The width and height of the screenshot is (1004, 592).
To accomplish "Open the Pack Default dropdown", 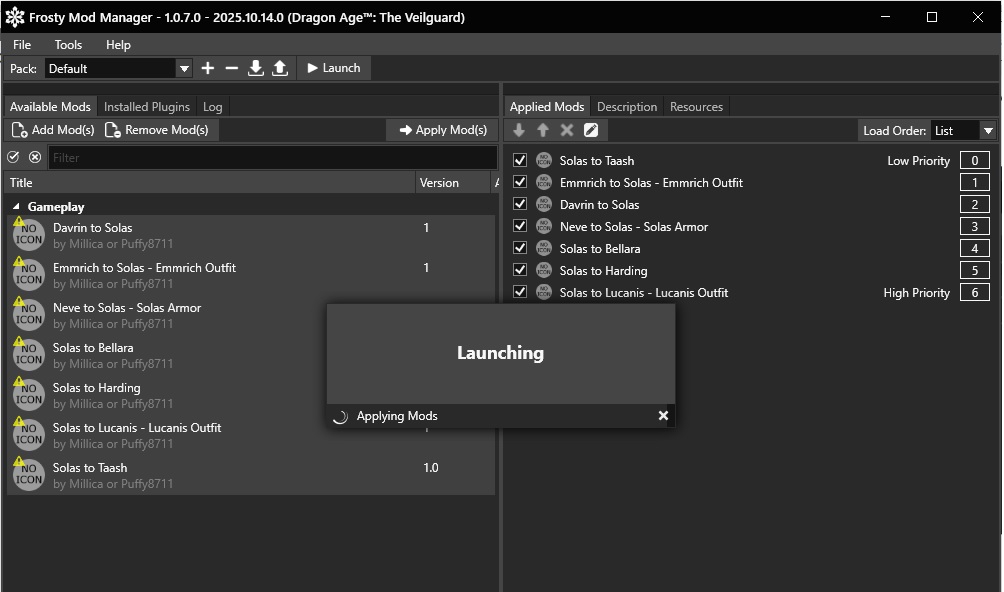I will pos(119,68).
